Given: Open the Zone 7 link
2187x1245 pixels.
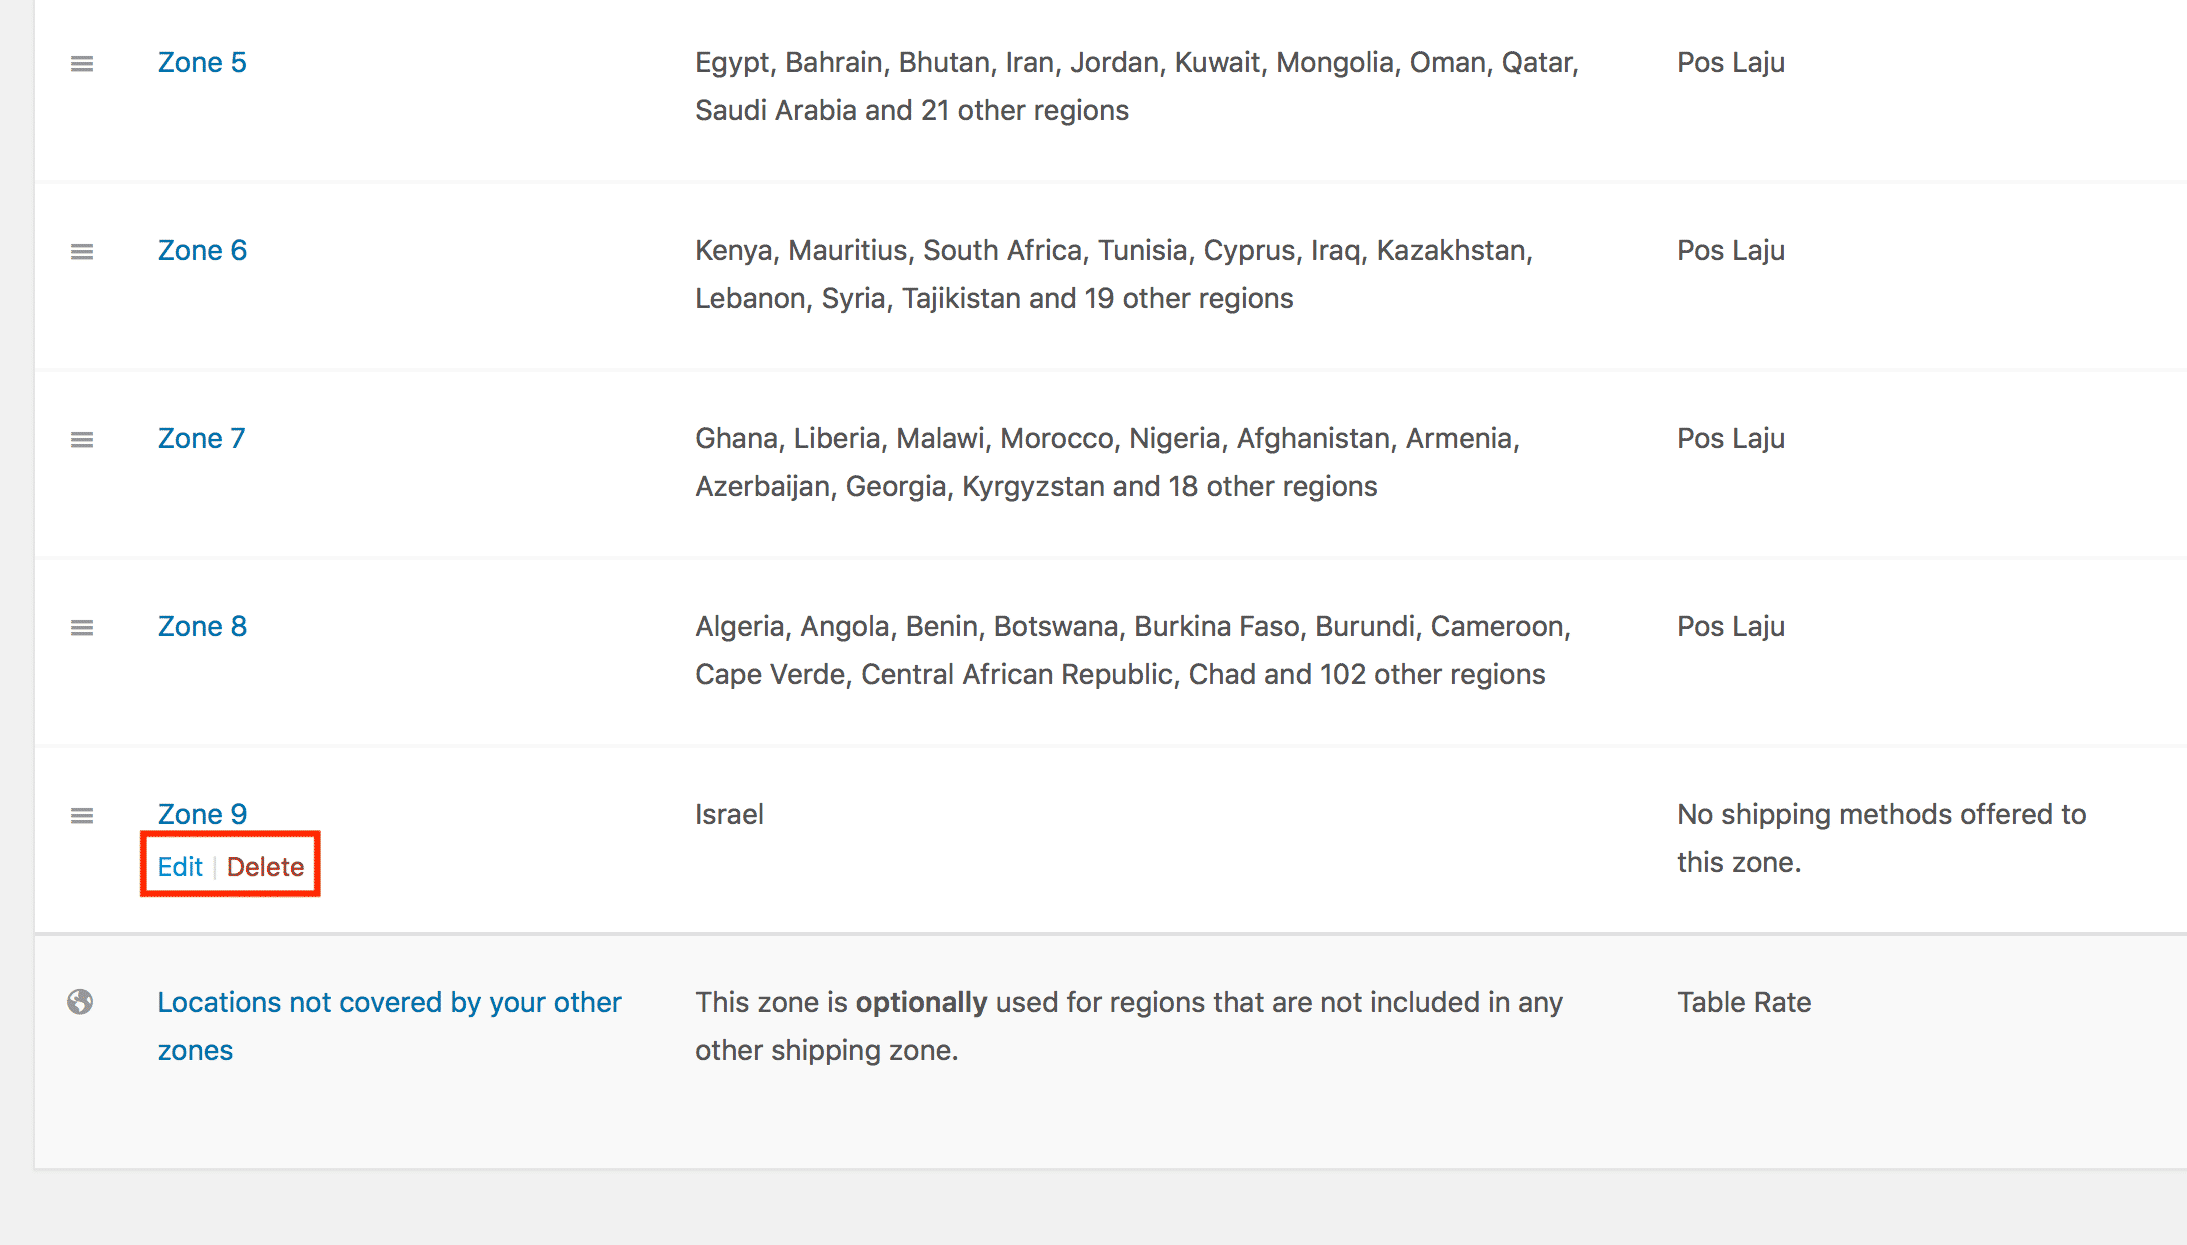Looking at the screenshot, I should 201,438.
